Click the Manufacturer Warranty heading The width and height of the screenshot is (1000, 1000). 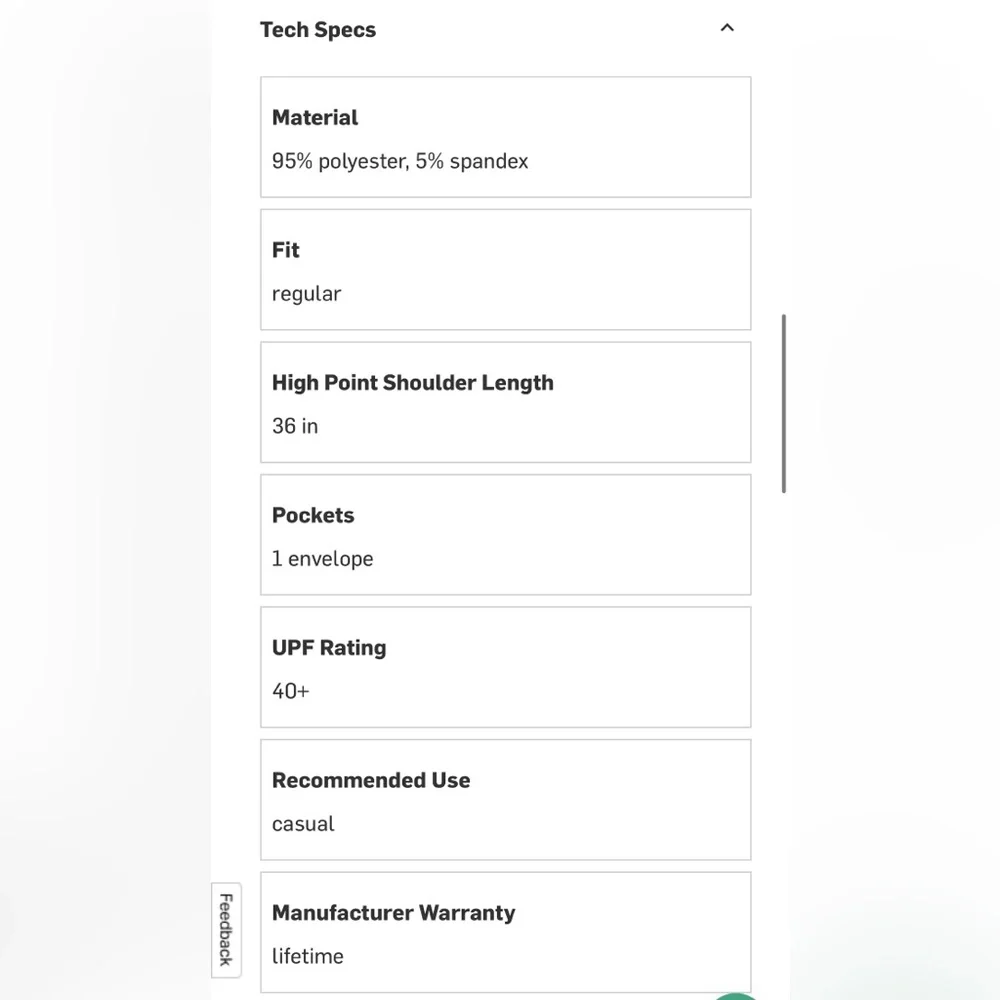click(393, 913)
